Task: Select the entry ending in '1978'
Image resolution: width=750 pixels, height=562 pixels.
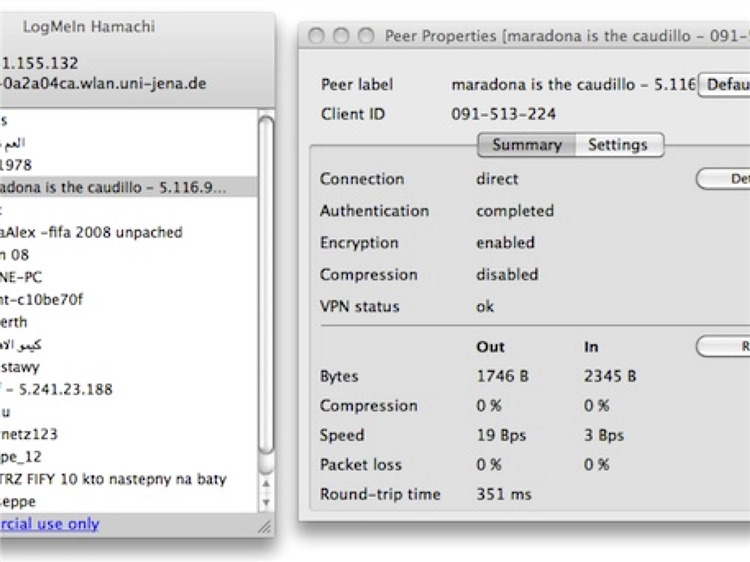Action: pyautogui.click(x=128, y=165)
